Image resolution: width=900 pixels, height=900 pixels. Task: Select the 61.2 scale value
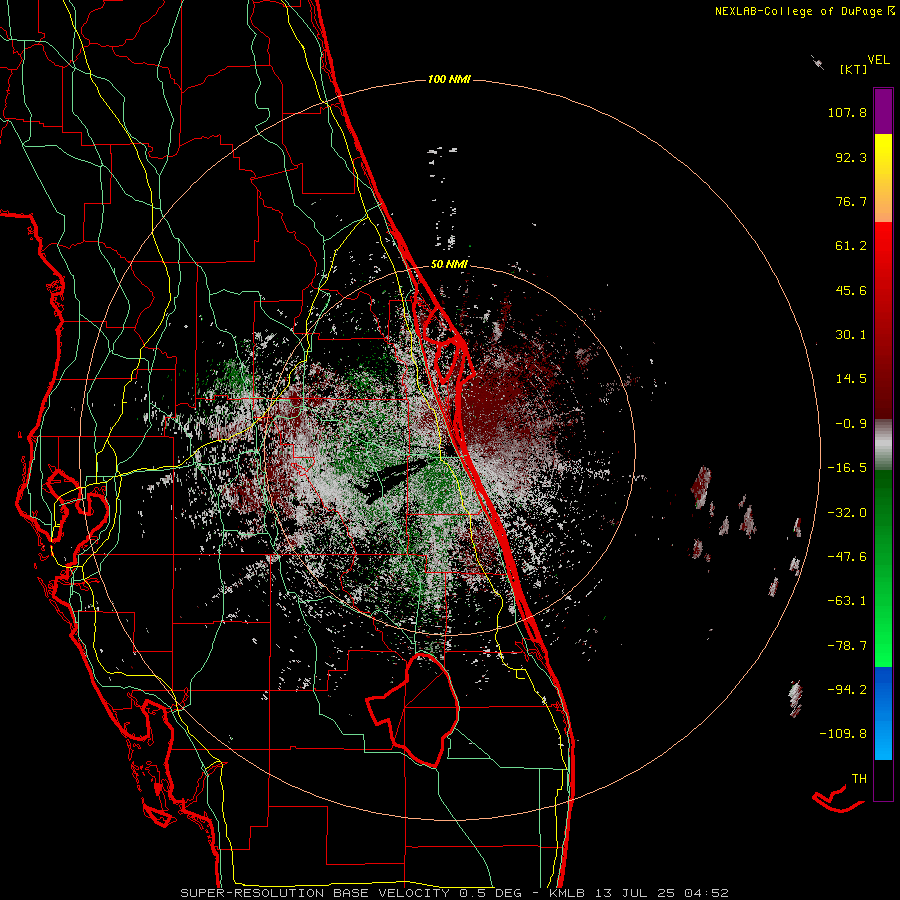click(x=851, y=246)
